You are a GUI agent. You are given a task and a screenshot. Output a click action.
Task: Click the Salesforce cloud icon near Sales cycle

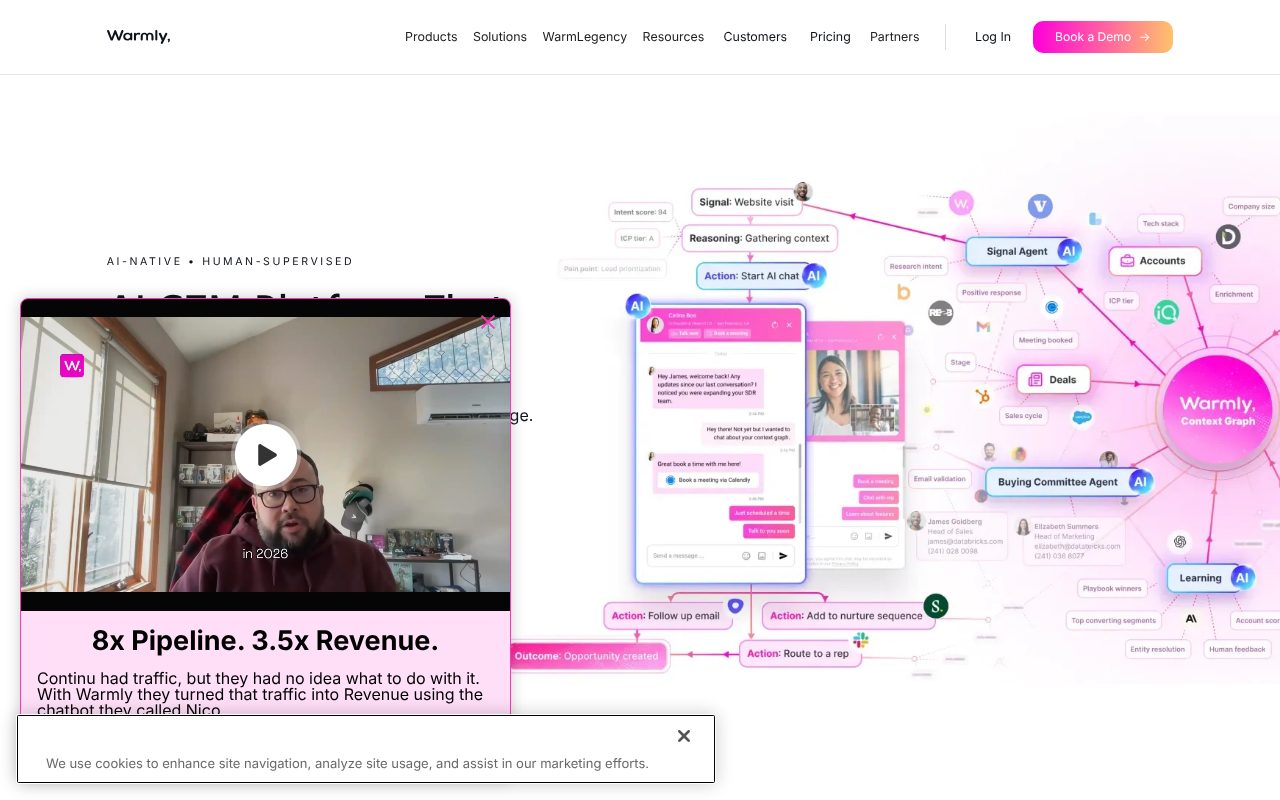[x=1080, y=417]
